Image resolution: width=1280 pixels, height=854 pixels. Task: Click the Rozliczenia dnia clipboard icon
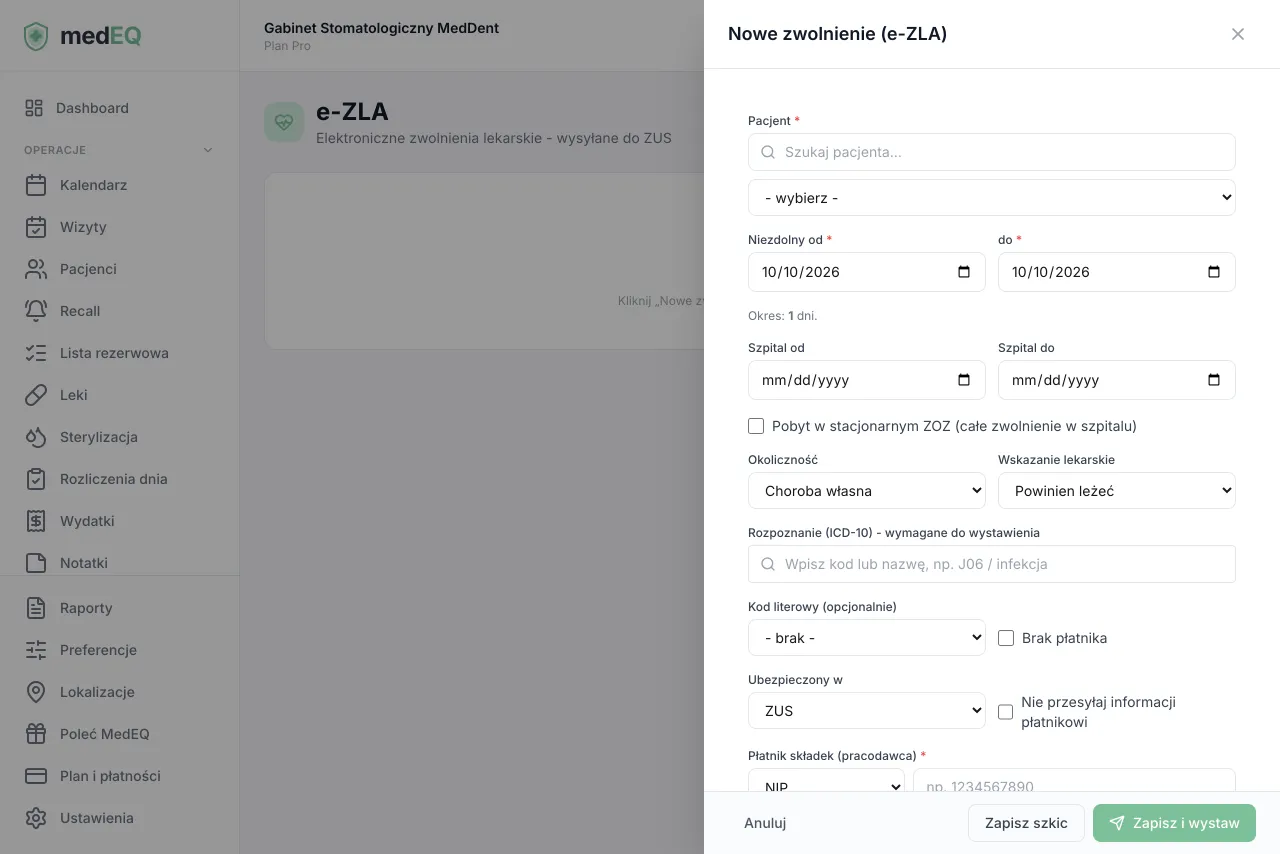point(36,479)
